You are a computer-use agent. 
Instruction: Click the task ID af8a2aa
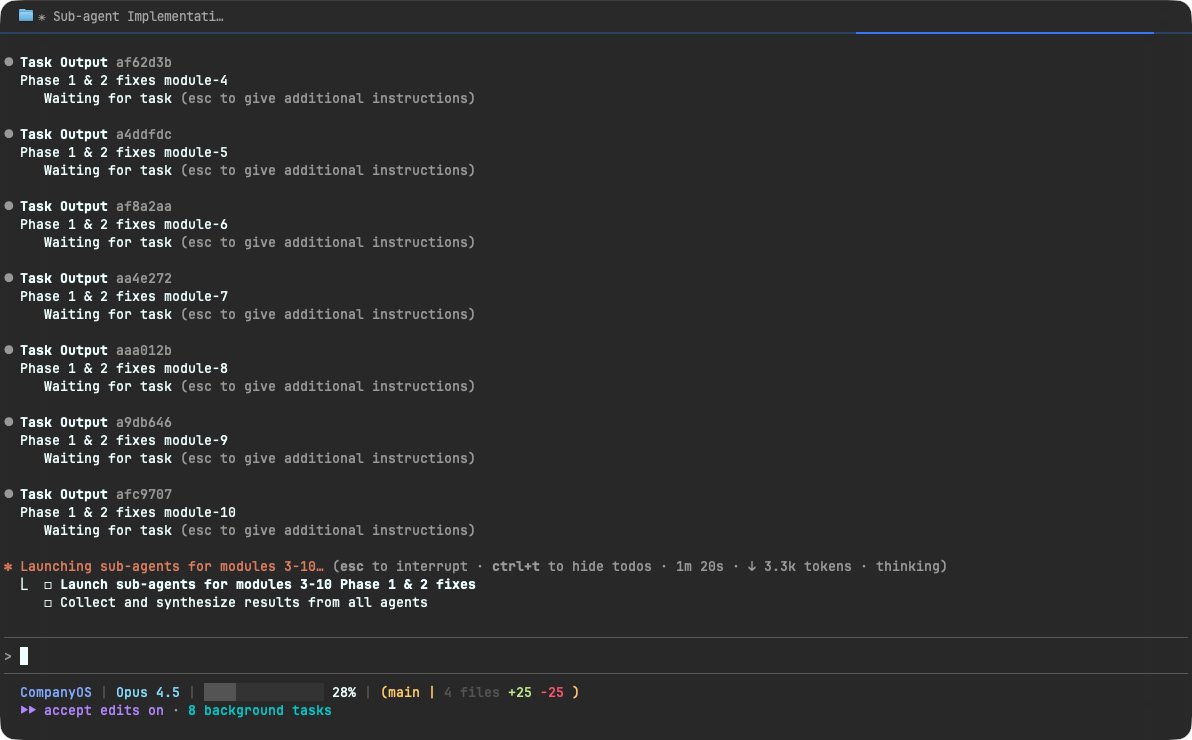144,206
